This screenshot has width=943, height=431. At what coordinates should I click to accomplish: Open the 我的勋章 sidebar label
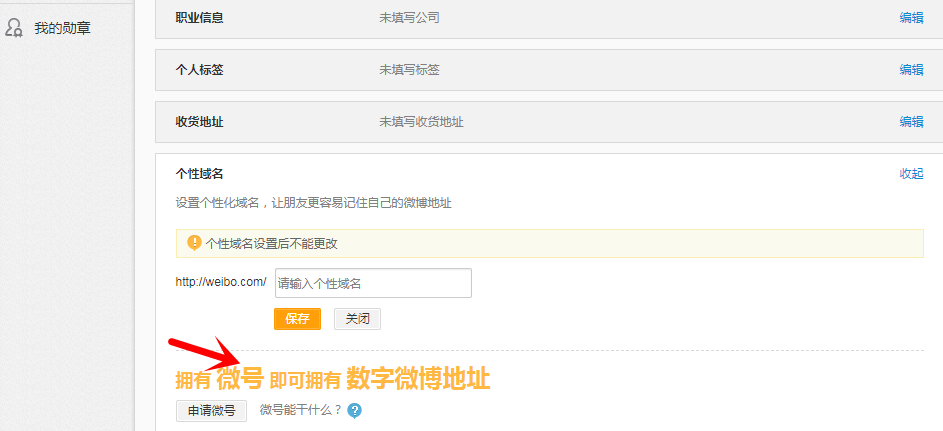point(62,28)
